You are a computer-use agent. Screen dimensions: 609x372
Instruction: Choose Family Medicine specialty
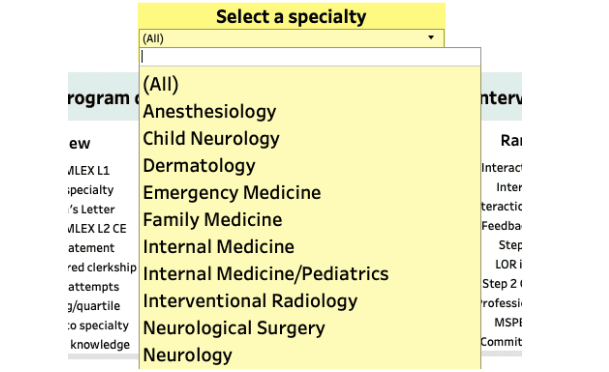[x=212, y=220]
